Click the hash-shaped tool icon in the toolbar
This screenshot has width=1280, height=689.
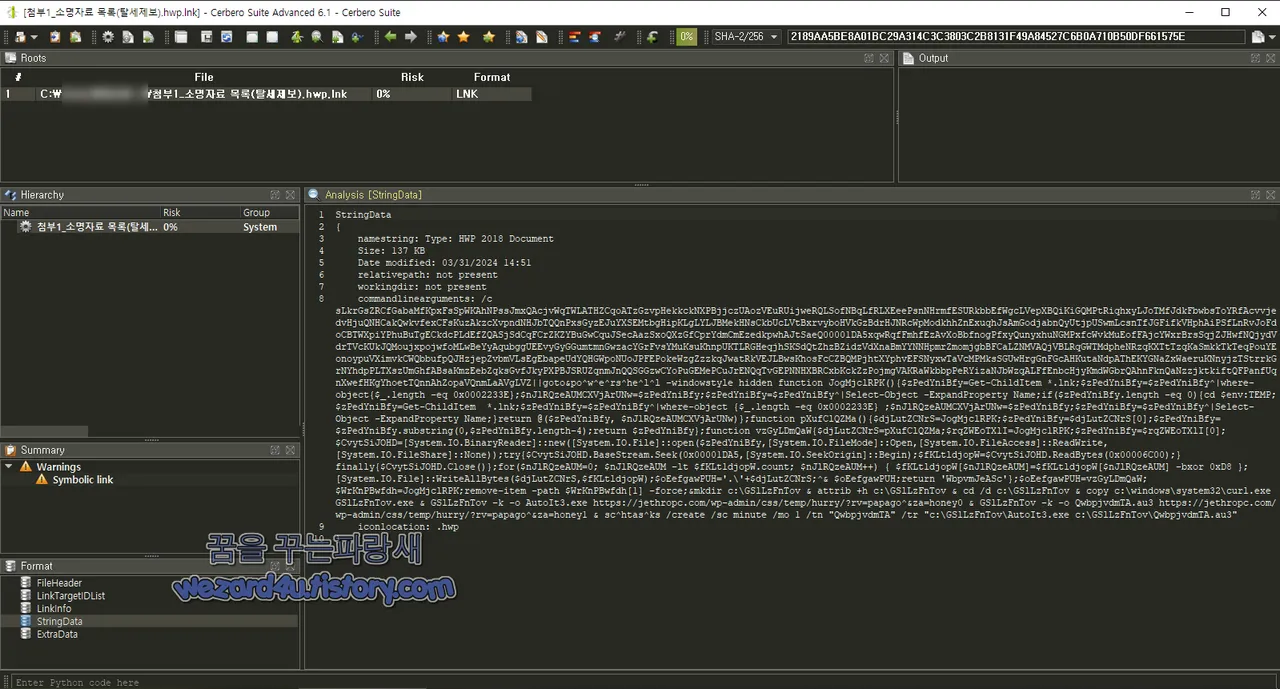pyautogui.click(x=620, y=37)
